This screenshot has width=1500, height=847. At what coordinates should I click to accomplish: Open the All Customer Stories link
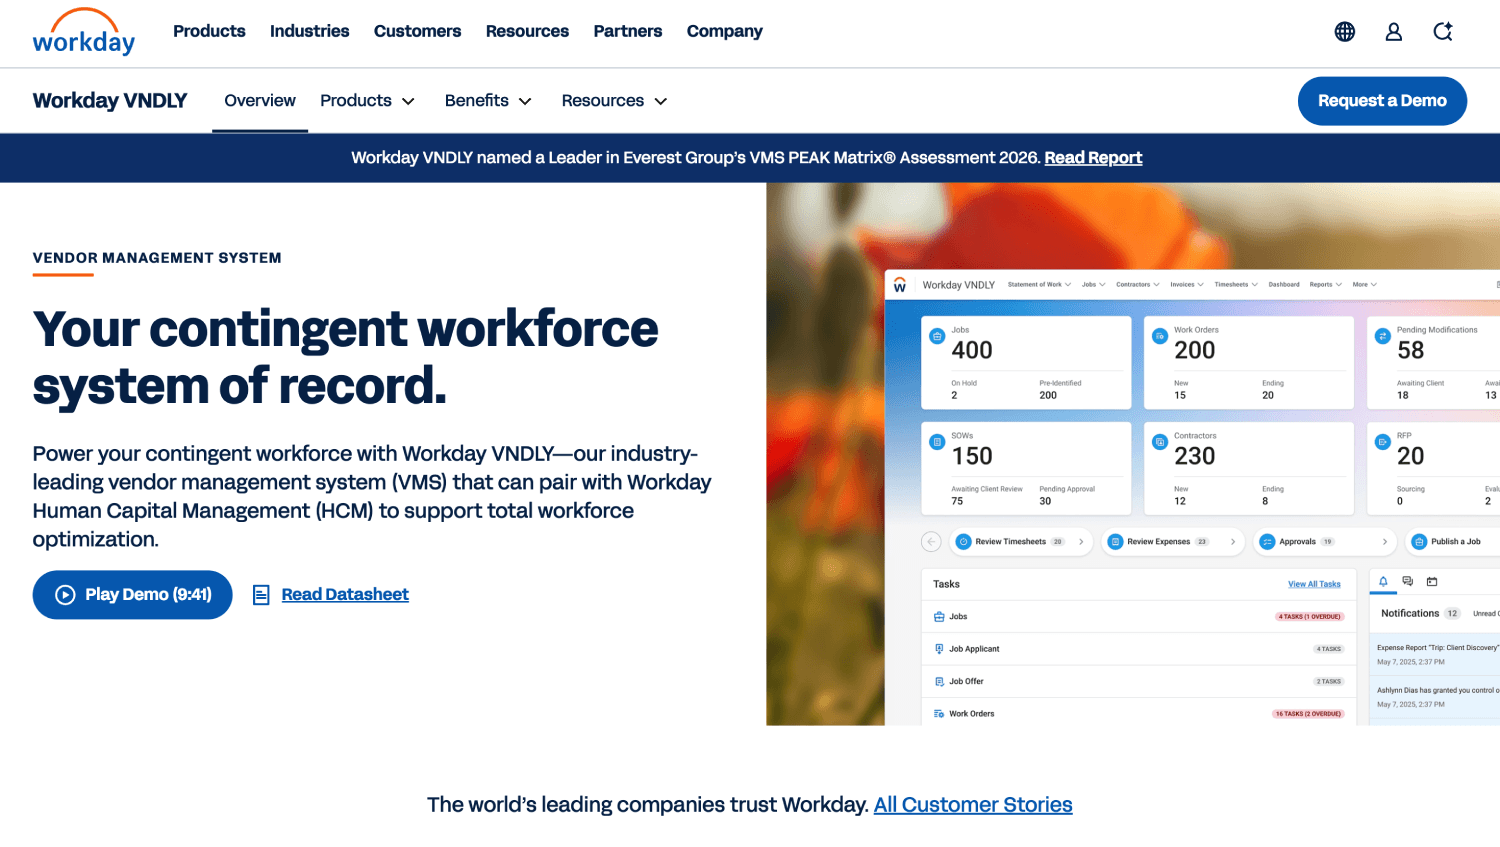973,805
